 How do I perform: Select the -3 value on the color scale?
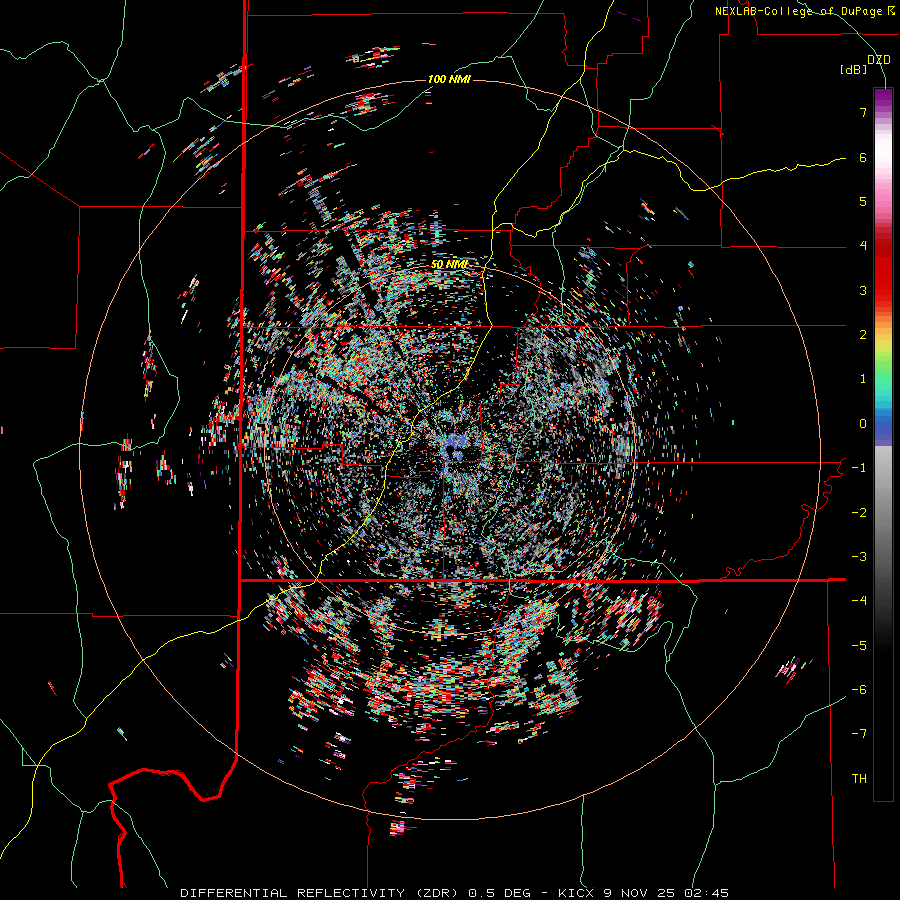tap(859, 557)
